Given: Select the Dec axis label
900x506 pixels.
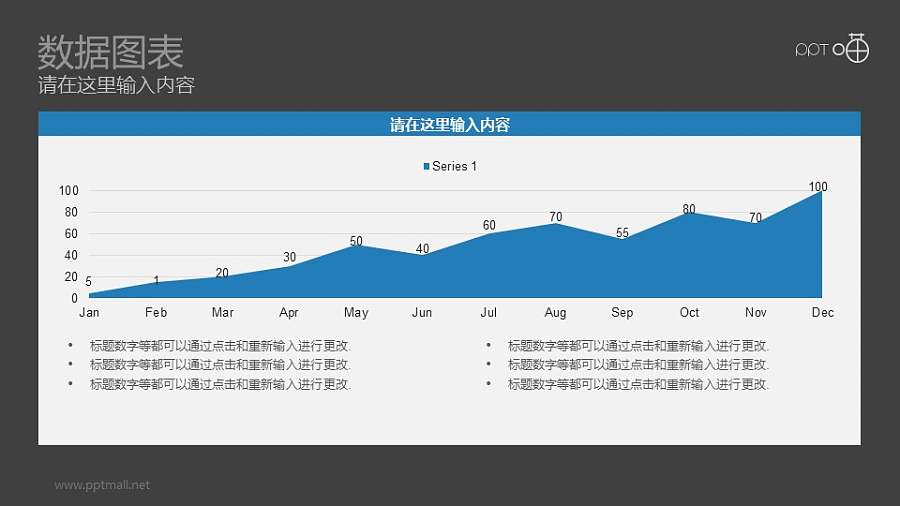Looking at the screenshot, I should click(x=823, y=312).
